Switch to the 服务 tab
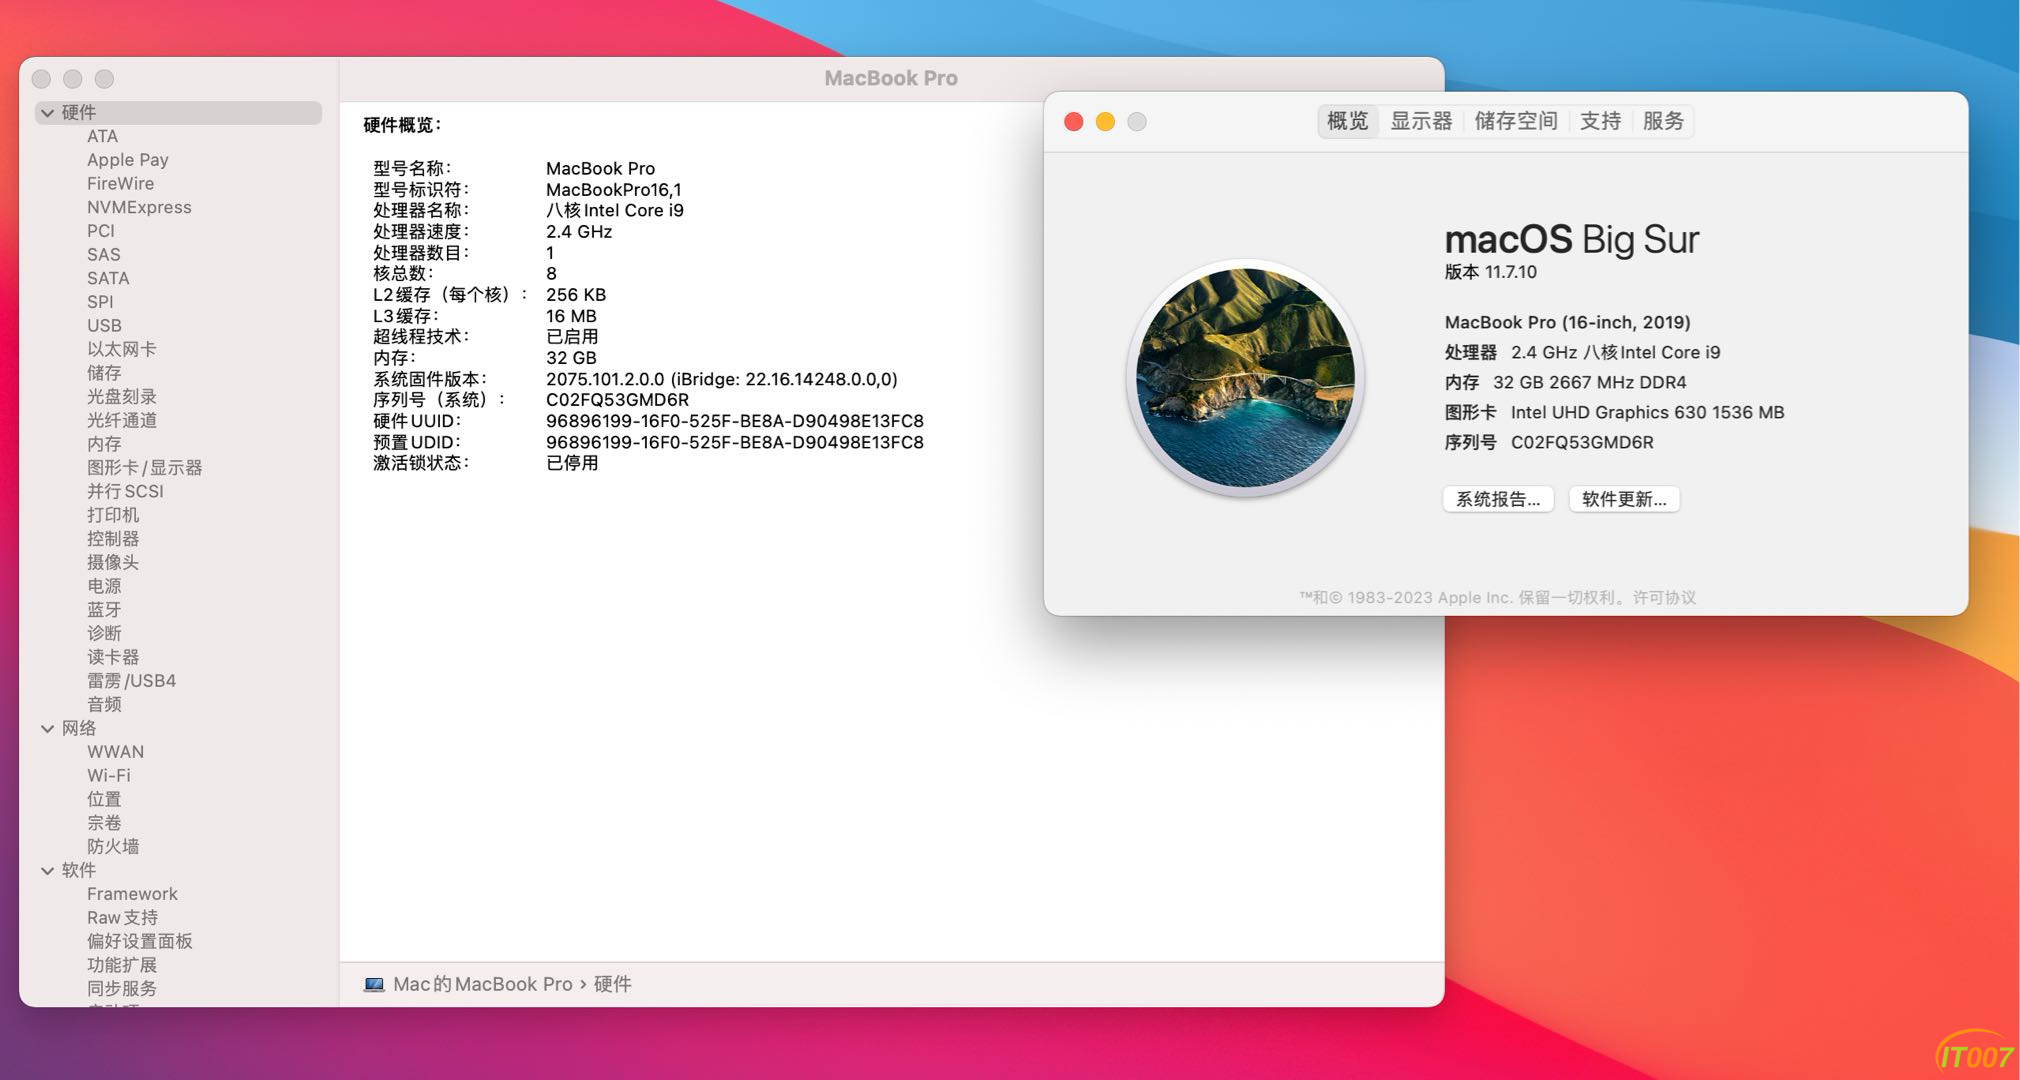Screen dimensions: 2020x1080 [1663, 121]
